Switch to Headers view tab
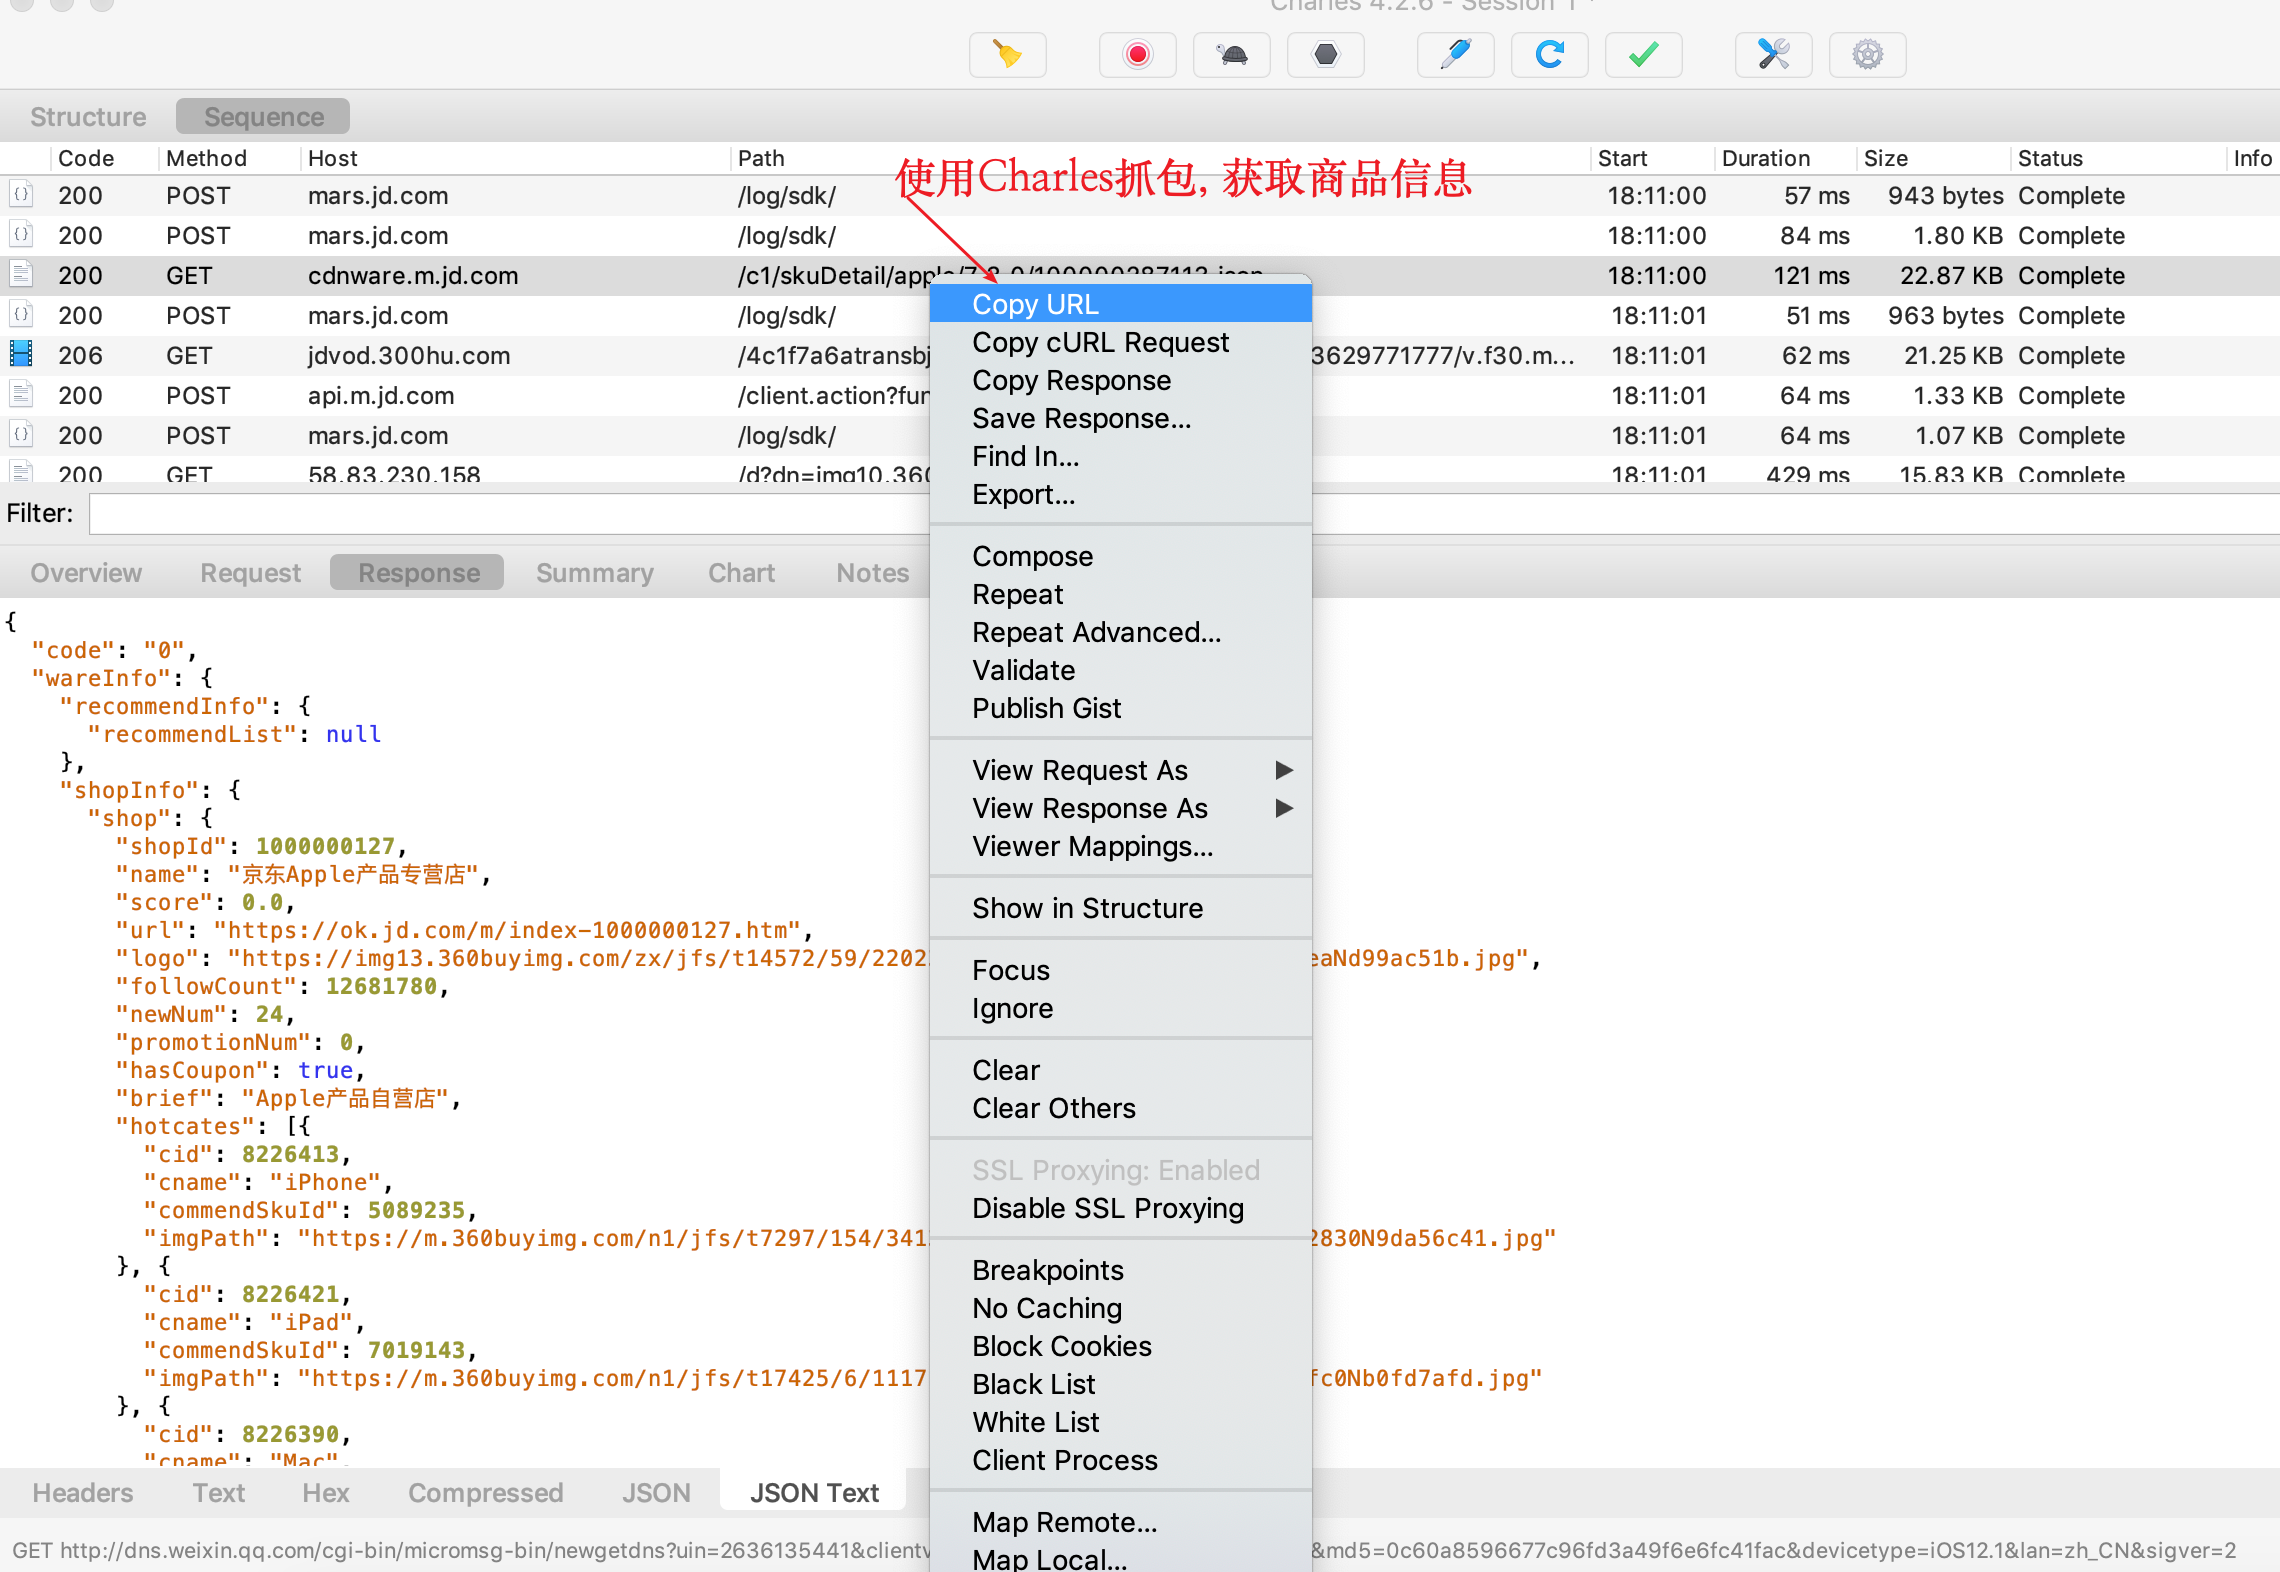Image resolution: width=2280 pixels, height=1572 pixels. (82, 1493)
